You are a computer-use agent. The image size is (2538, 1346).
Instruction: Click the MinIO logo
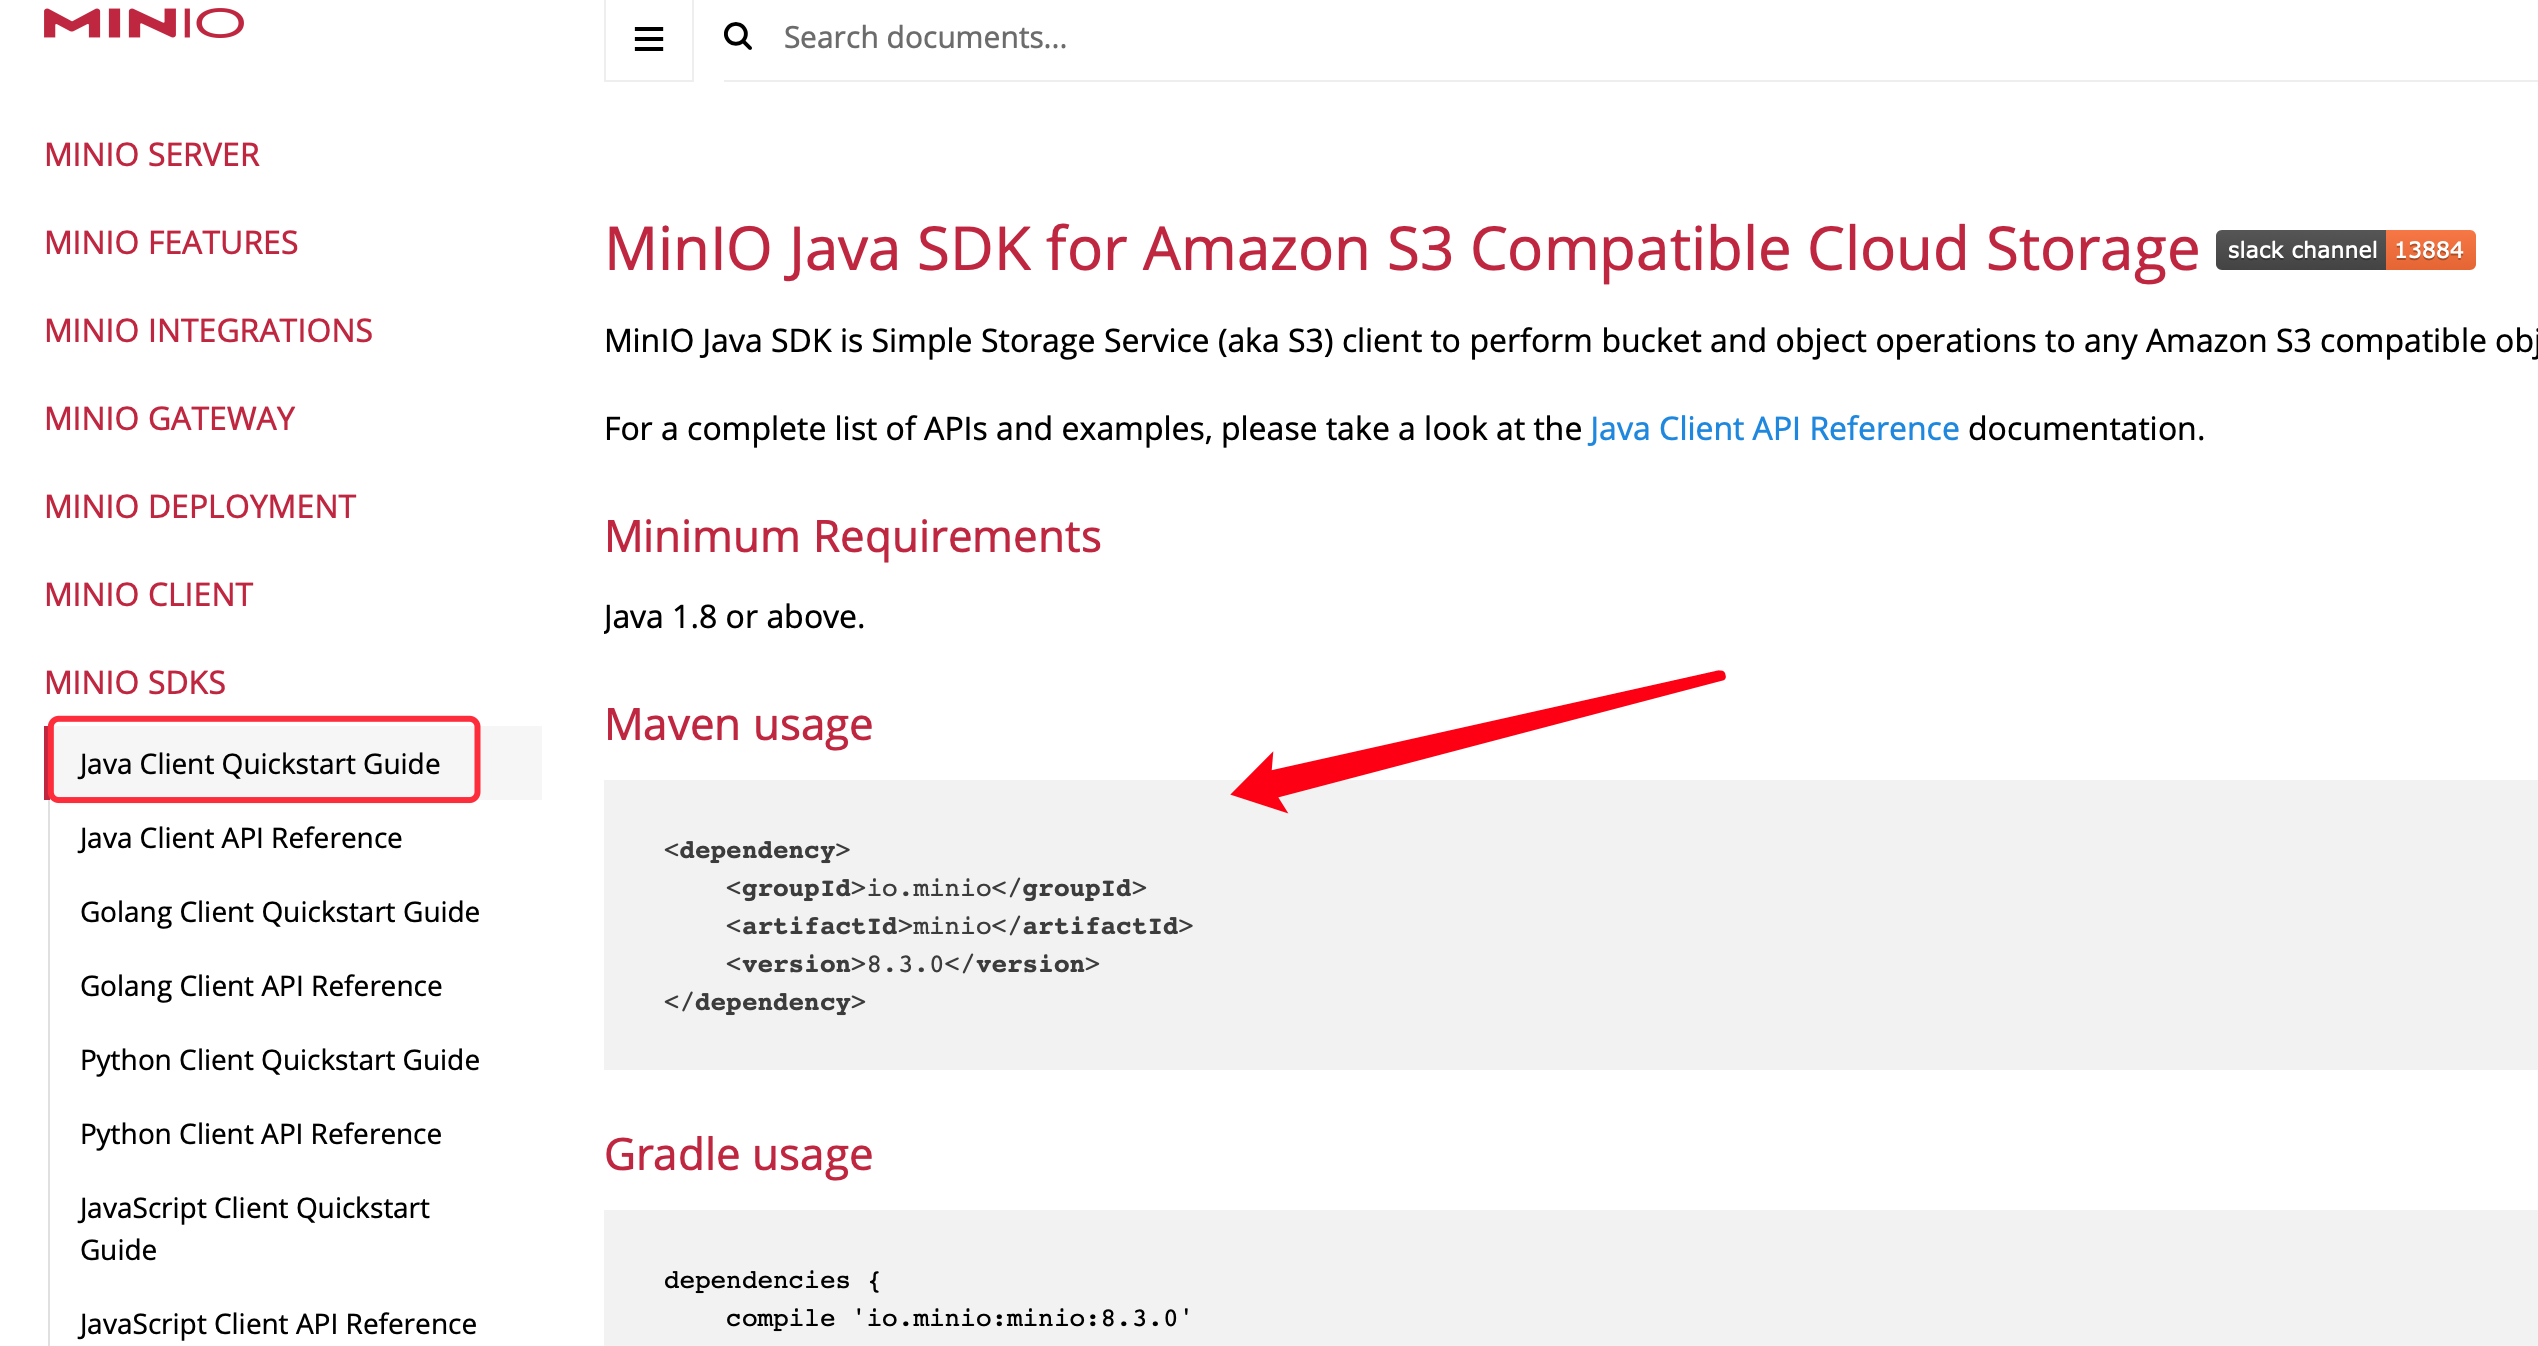tap(143, 23)
